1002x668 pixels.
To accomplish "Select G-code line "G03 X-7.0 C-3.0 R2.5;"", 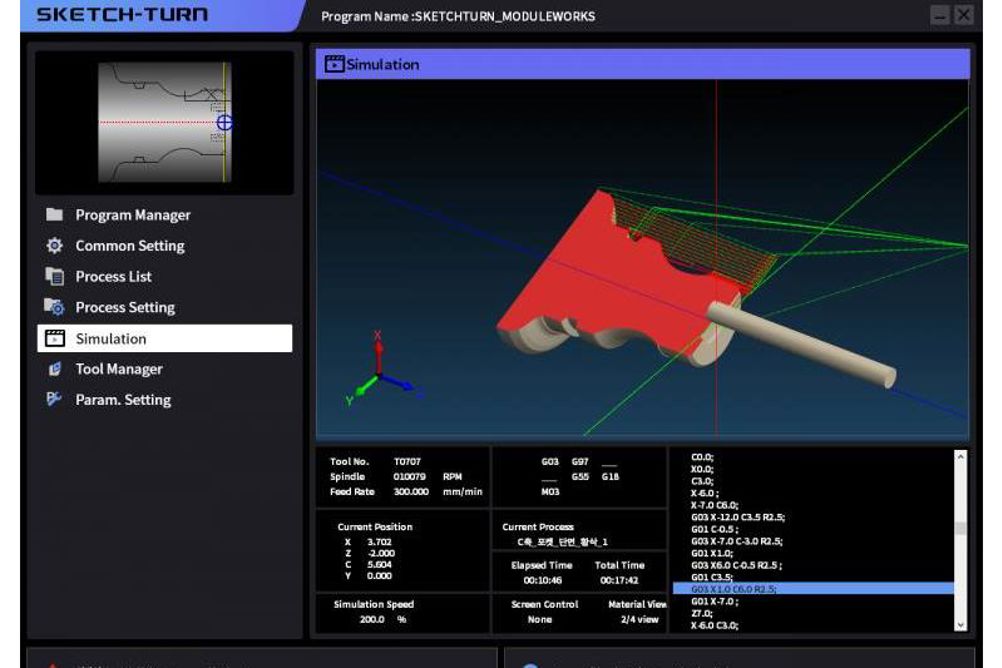I will pos(736,541).
